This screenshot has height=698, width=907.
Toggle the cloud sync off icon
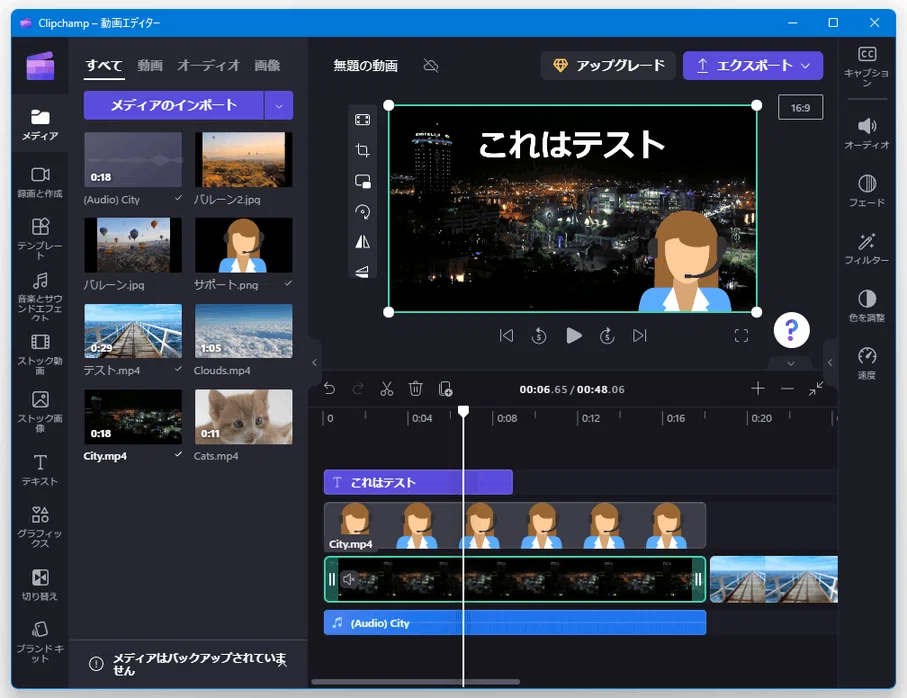(x=431, y=65)
